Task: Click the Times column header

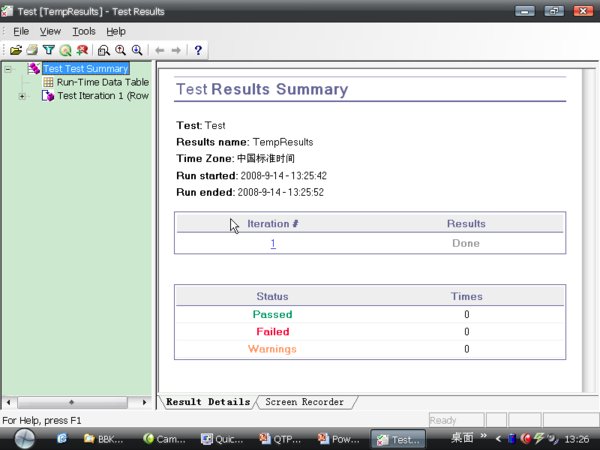Action: pos(466,297)
